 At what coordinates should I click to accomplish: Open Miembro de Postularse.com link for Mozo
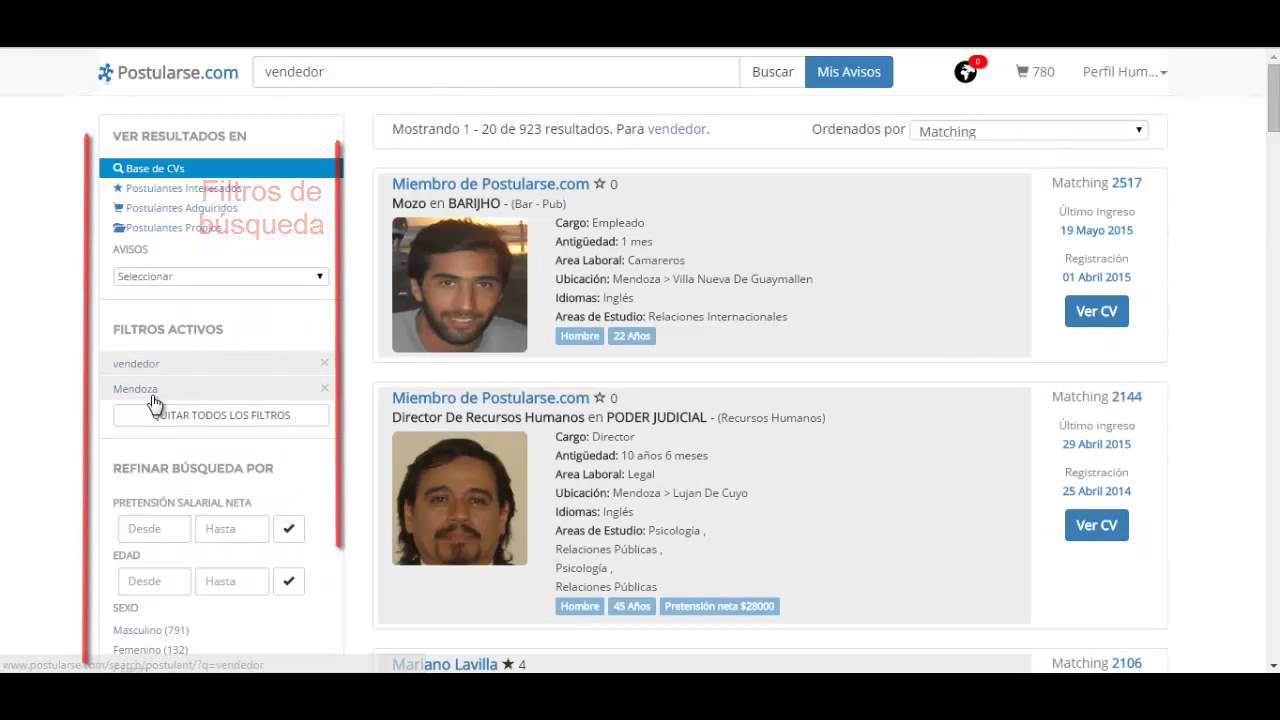[490, 184]
